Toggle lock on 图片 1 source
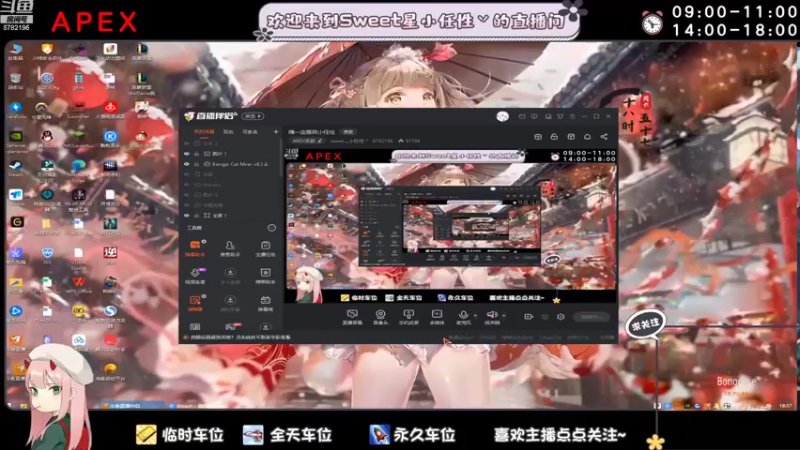Viewport: 800px width, 450px height. pos(196,154)
